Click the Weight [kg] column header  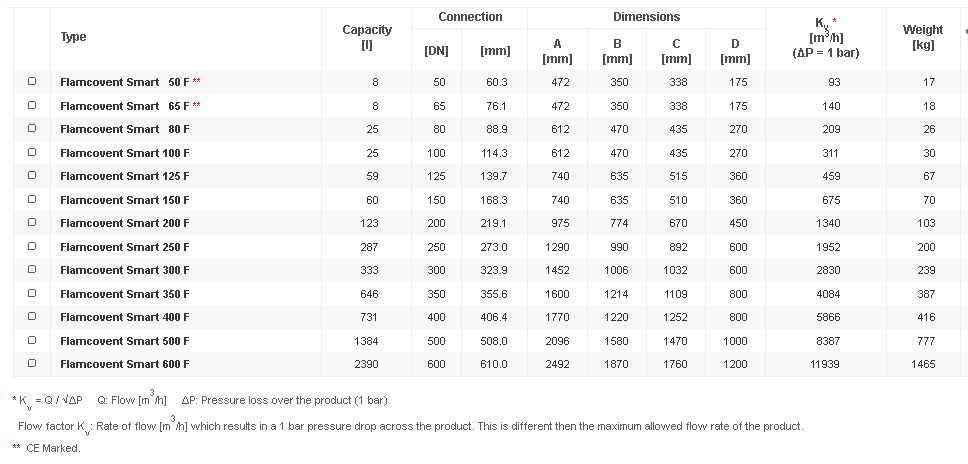922,37
